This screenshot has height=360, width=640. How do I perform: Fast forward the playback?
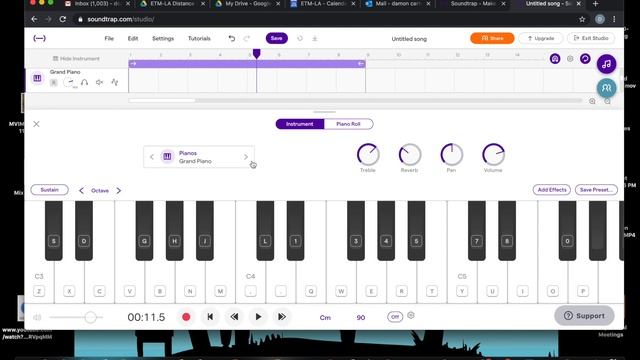pyautogui.click(x=282, y=317)
